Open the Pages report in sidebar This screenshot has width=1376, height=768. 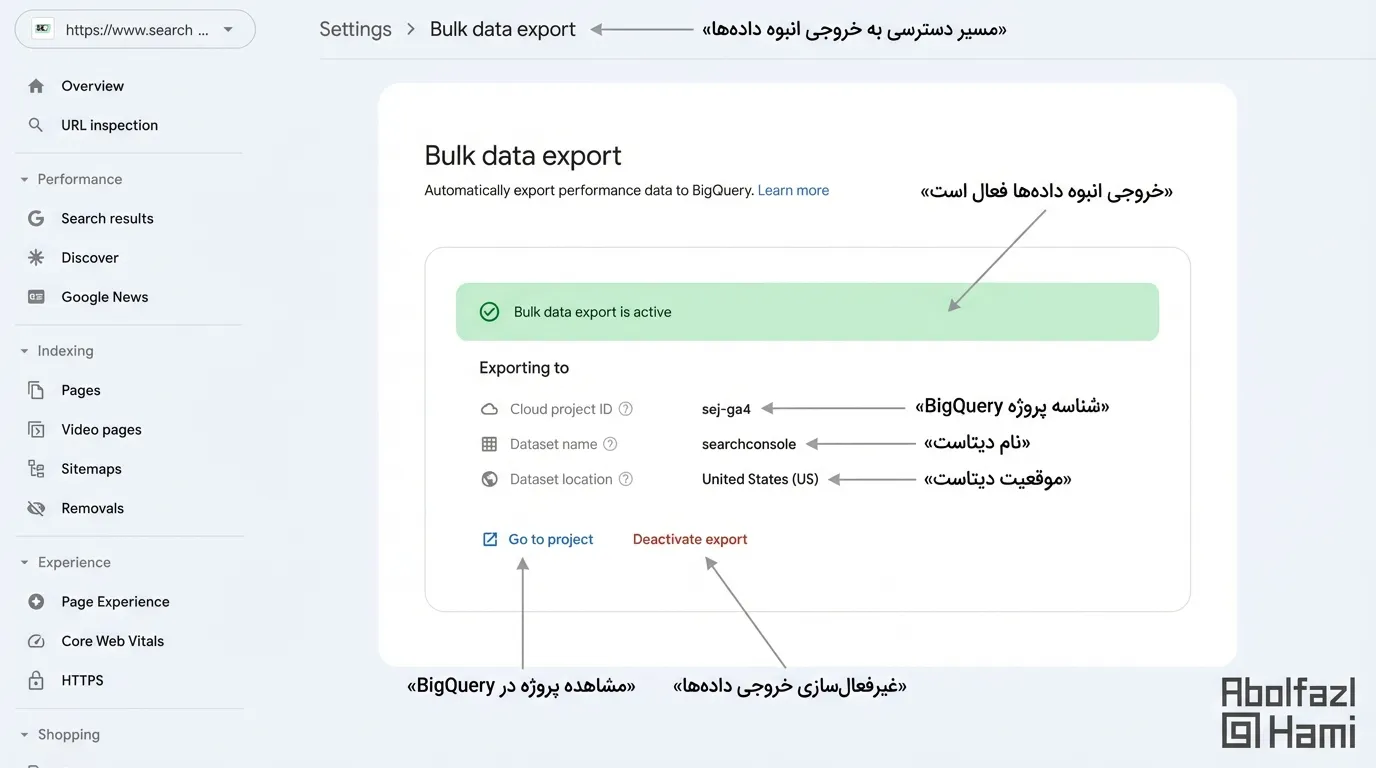(81, 390)
